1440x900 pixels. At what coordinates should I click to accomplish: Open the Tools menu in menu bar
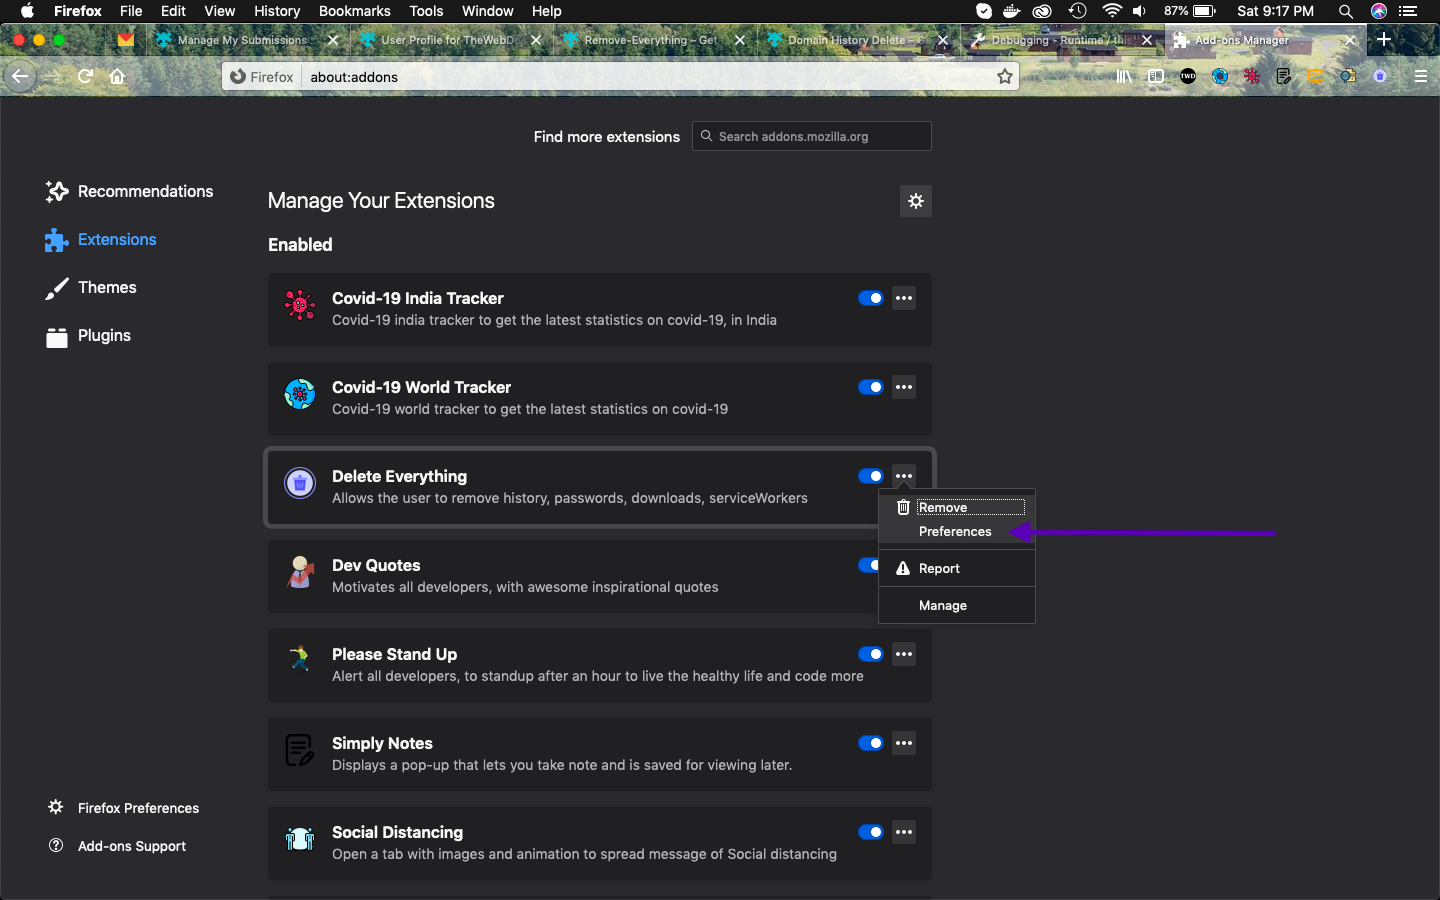[426, 11]
